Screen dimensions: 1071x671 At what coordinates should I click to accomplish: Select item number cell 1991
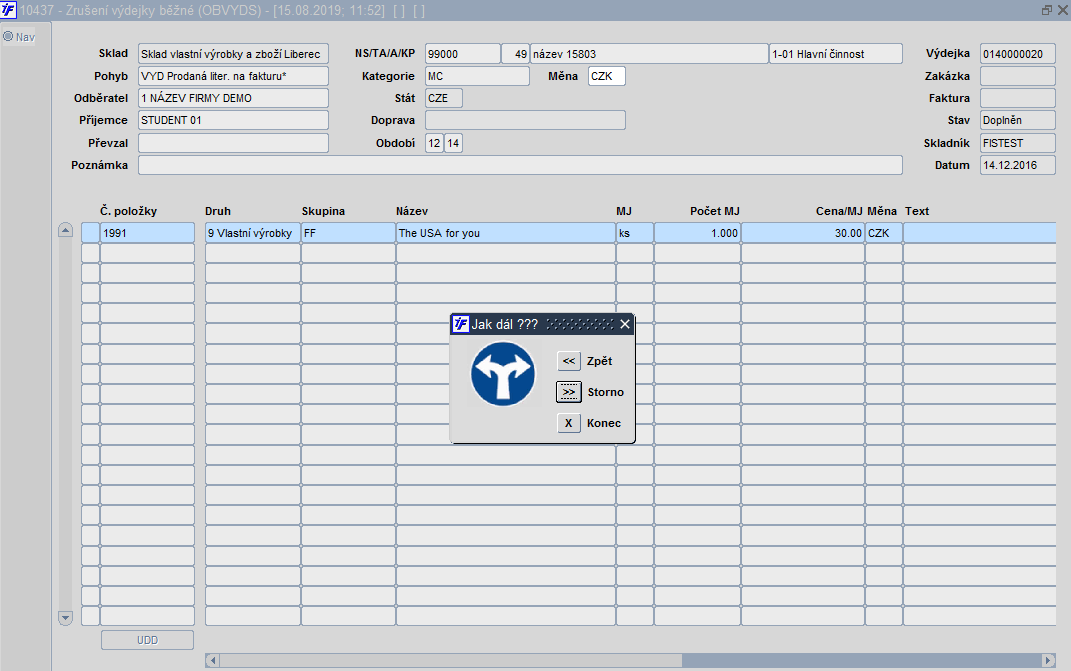[x=147, y=233]
